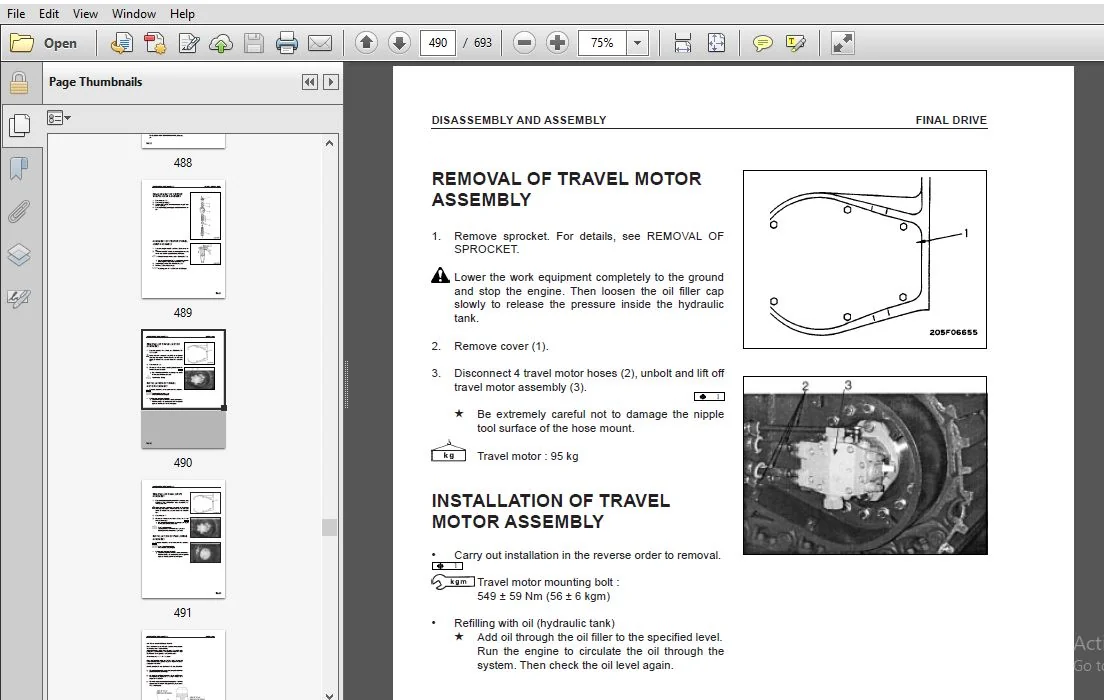The width and height of the screenshot is (1104, 700).
Task: Click the fit one full page icon
Action: pyautogui.click(x=716, y=43)
